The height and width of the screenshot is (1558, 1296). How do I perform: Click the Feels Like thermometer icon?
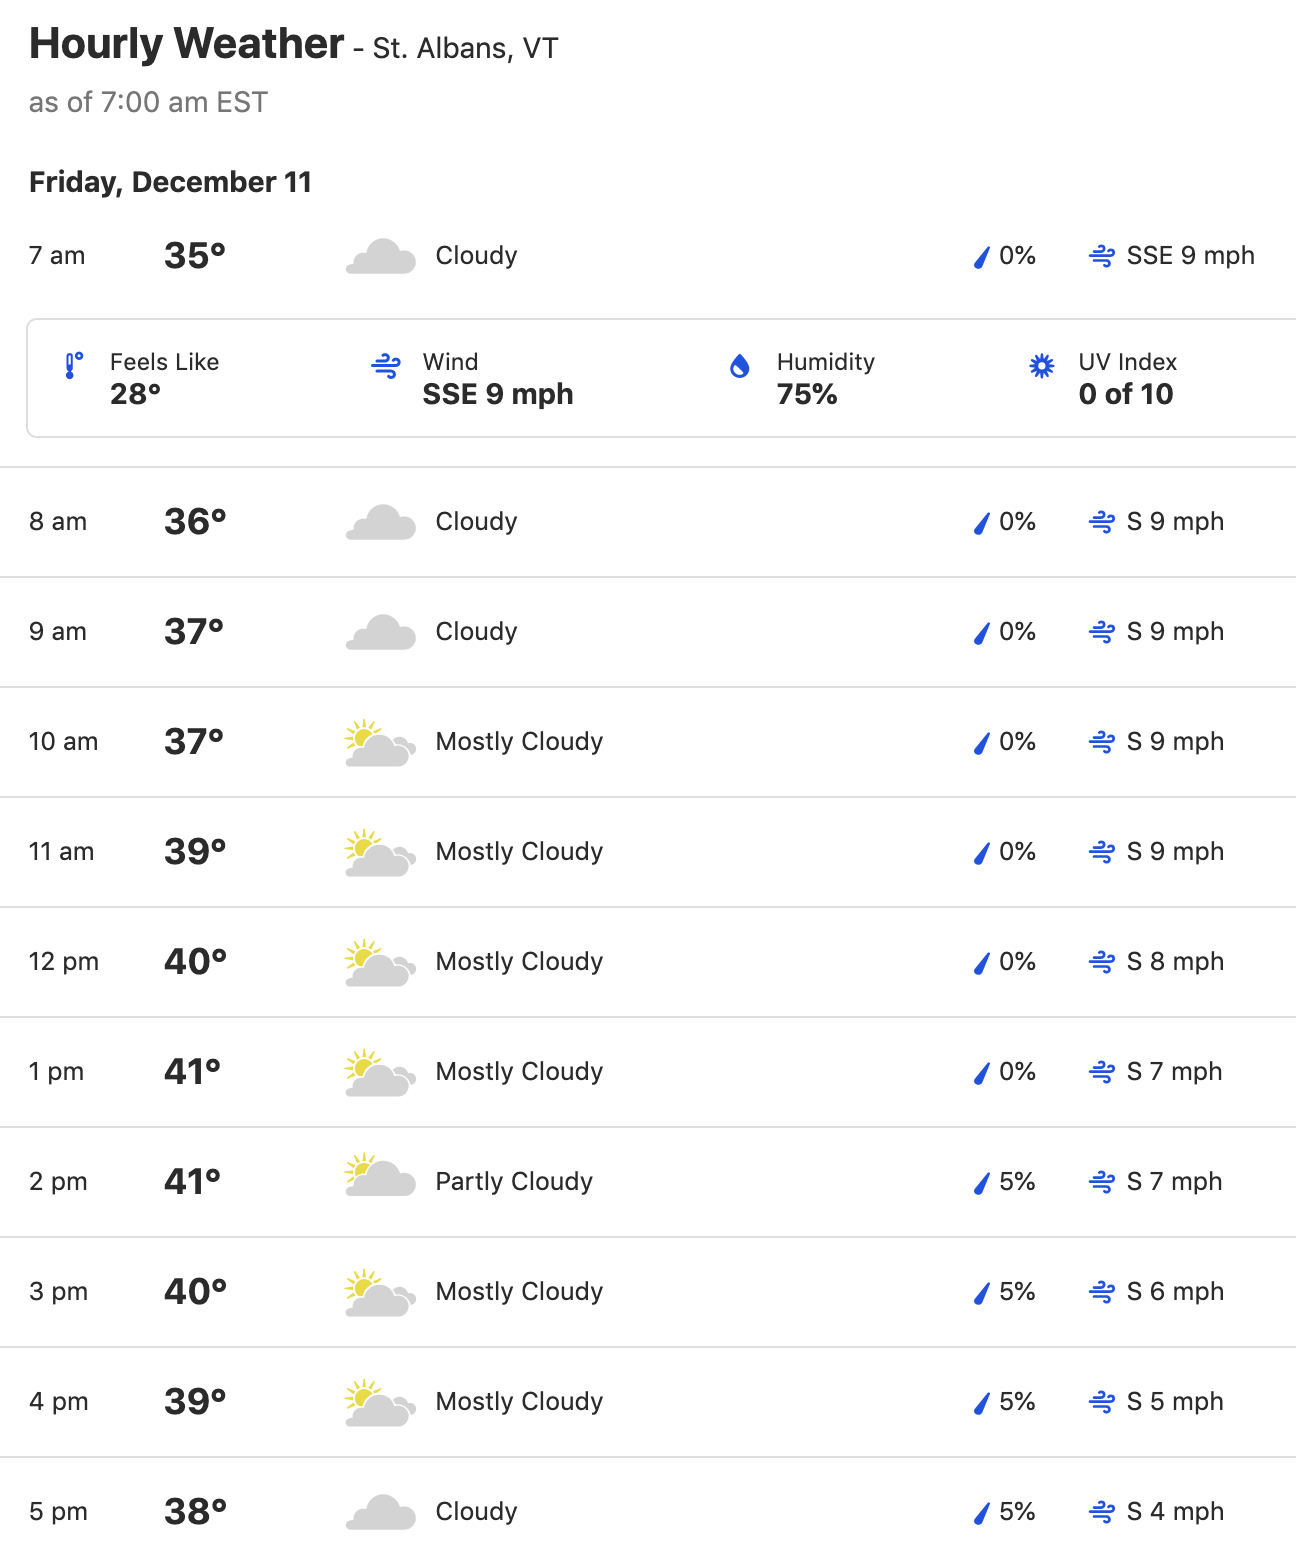click(x=74, y=366)
